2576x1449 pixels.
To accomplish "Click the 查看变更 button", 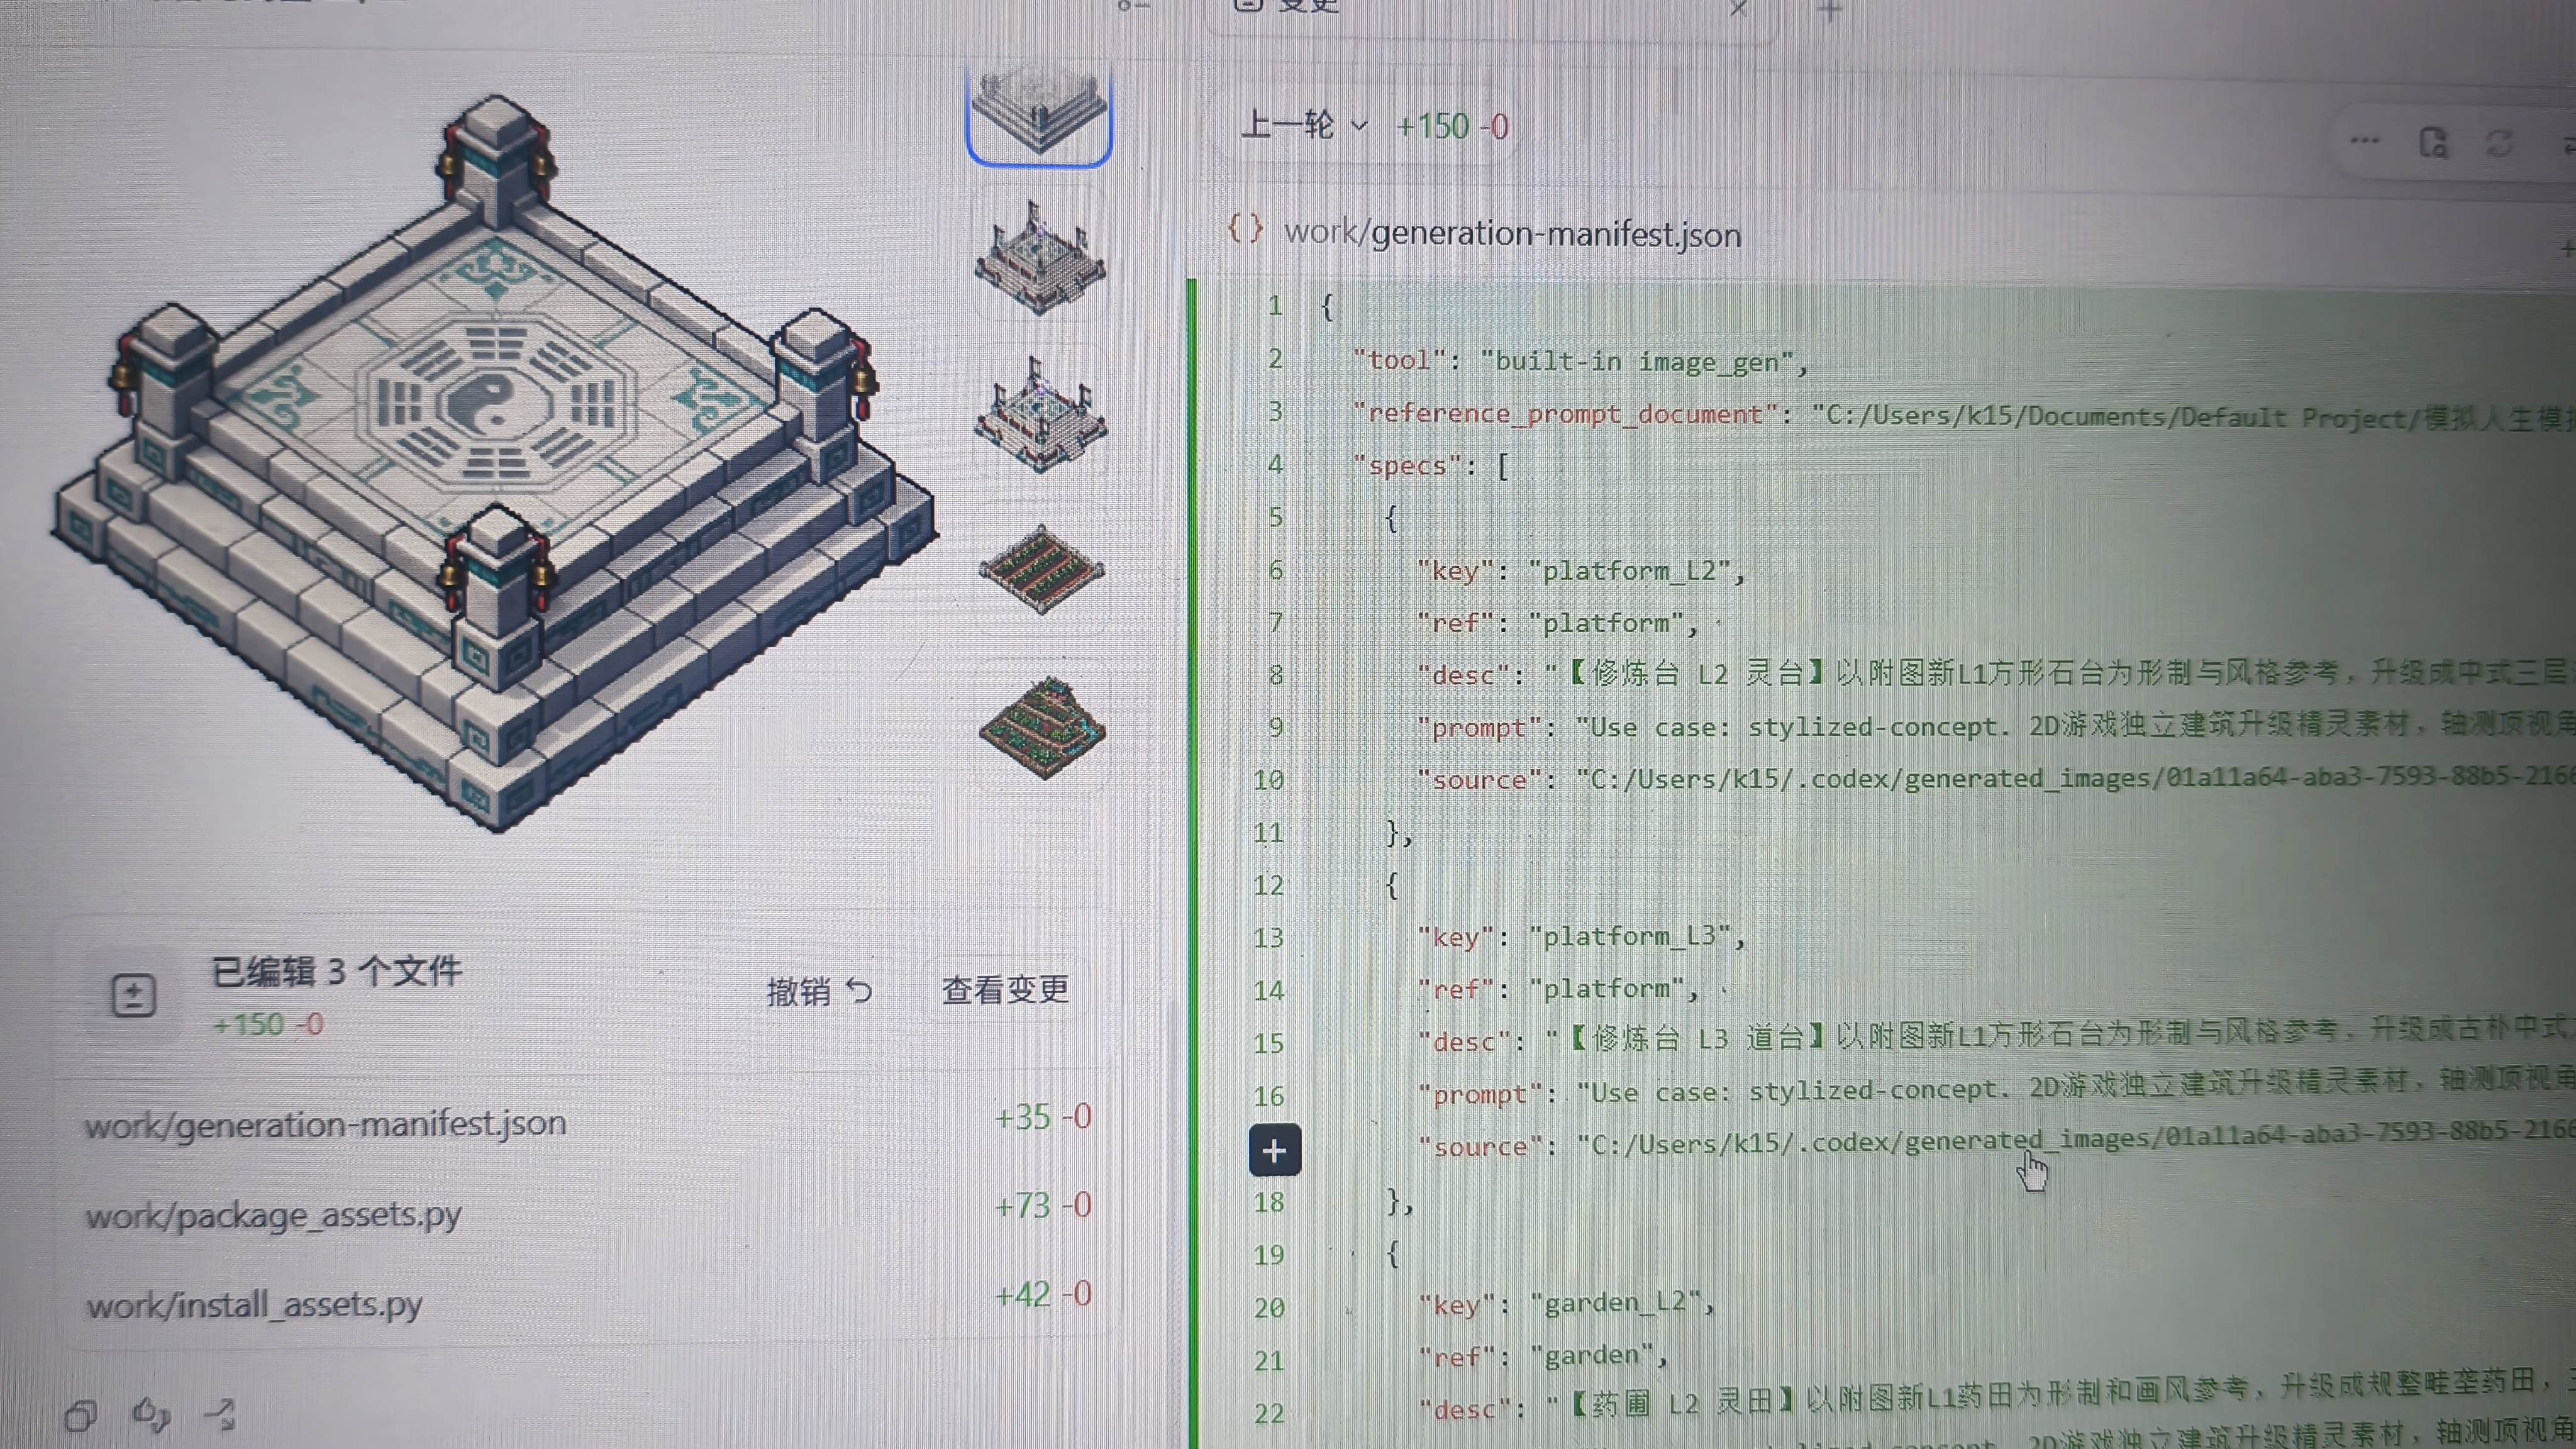I will point(1005,989).
